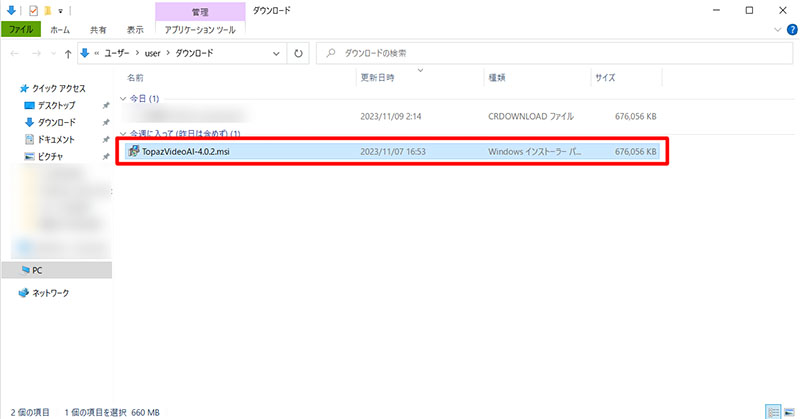
Task: Go back with the left arrow button
Action: pyautogui.click(x=15, y=53)
